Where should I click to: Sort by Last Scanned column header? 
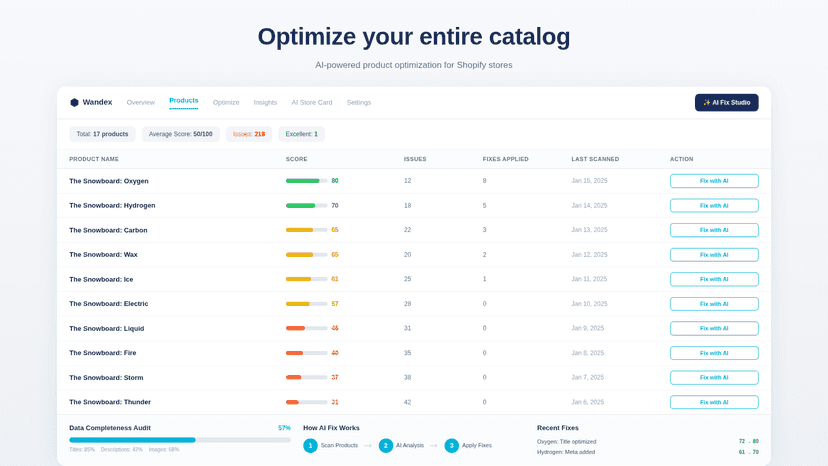pos(595,159)
